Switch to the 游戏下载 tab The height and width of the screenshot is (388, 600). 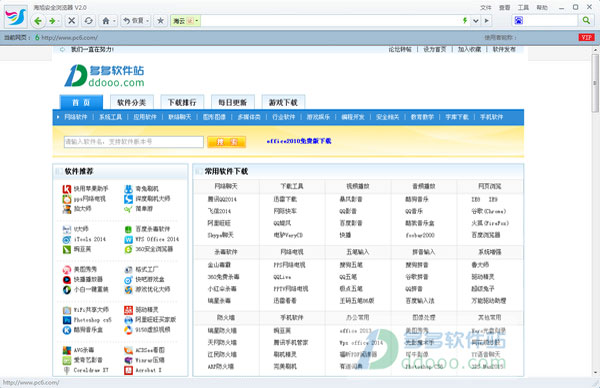[283, 102]
